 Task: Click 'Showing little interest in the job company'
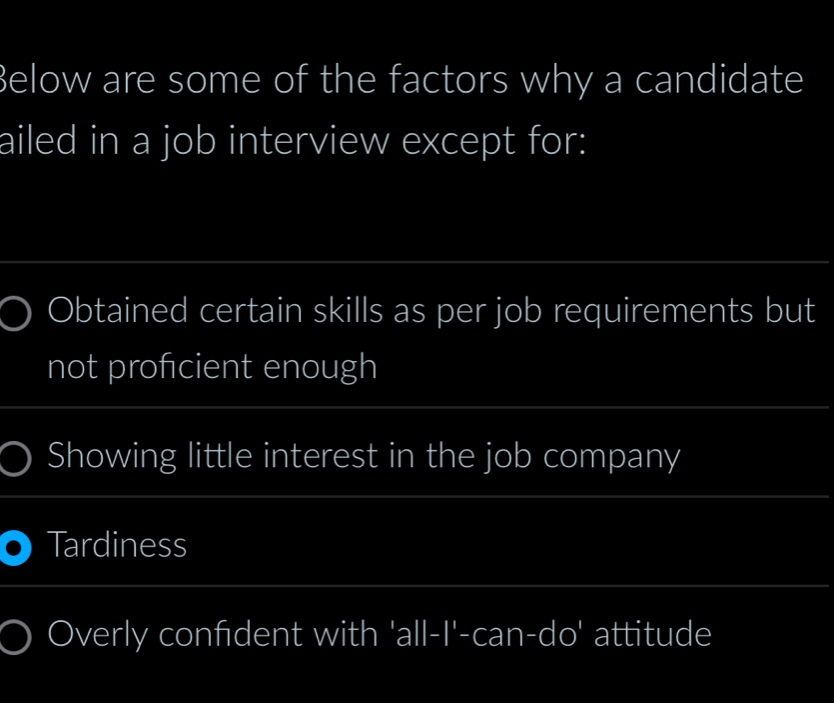tap(363, 457)
